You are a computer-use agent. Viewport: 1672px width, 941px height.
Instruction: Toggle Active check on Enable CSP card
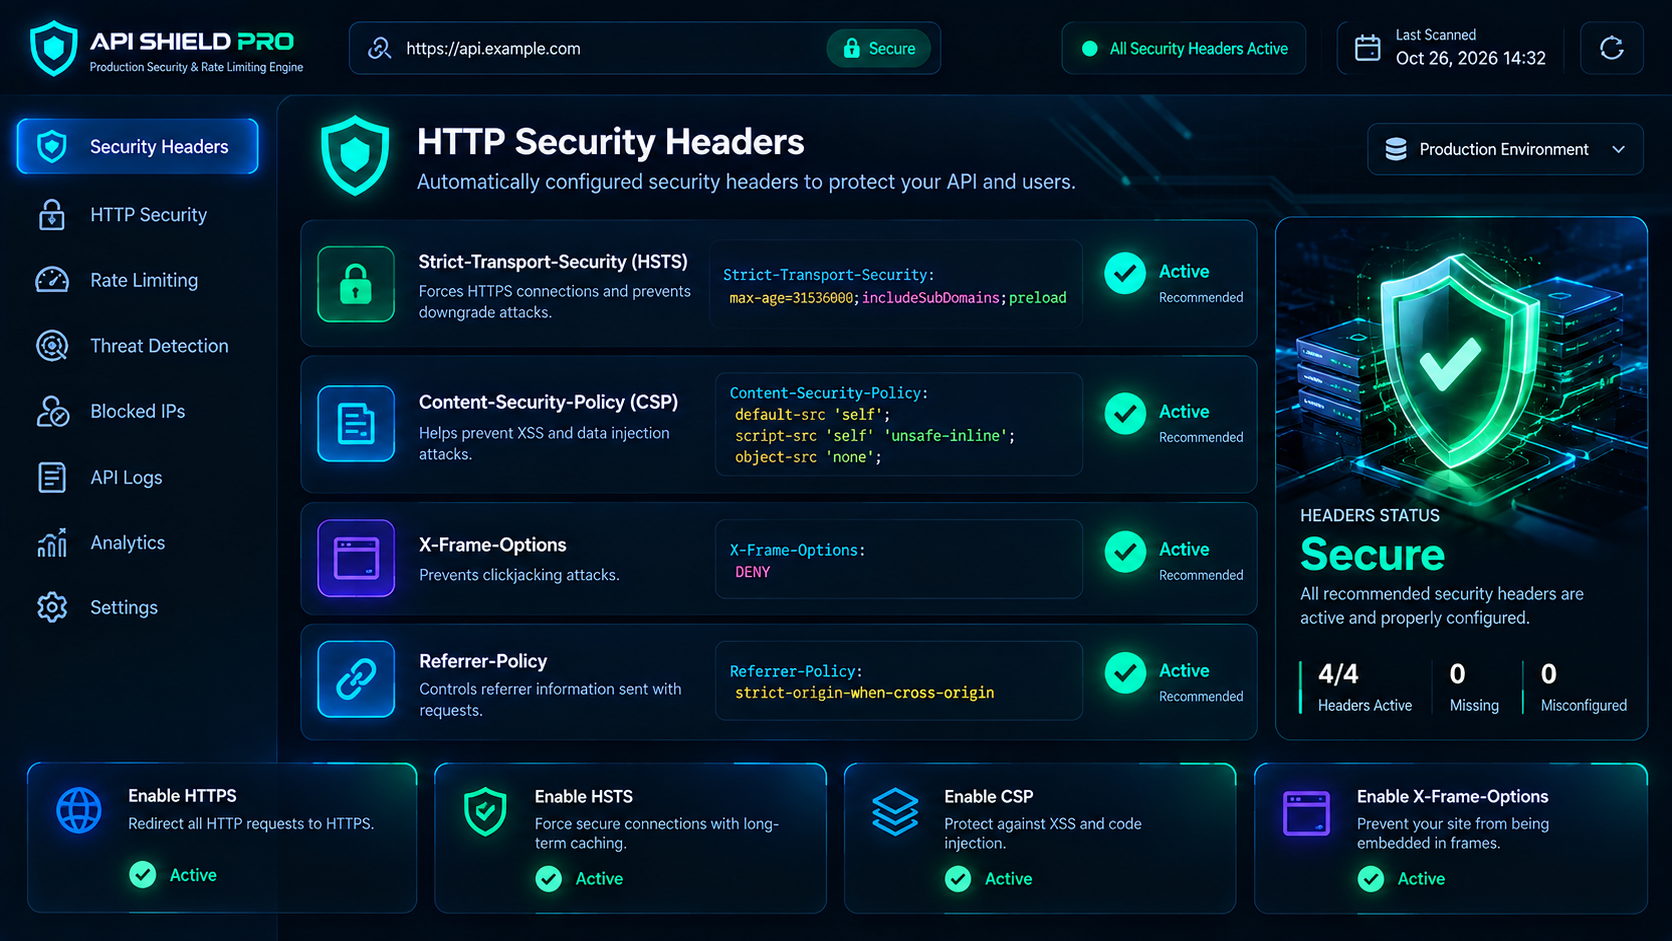tap(958, 879)
